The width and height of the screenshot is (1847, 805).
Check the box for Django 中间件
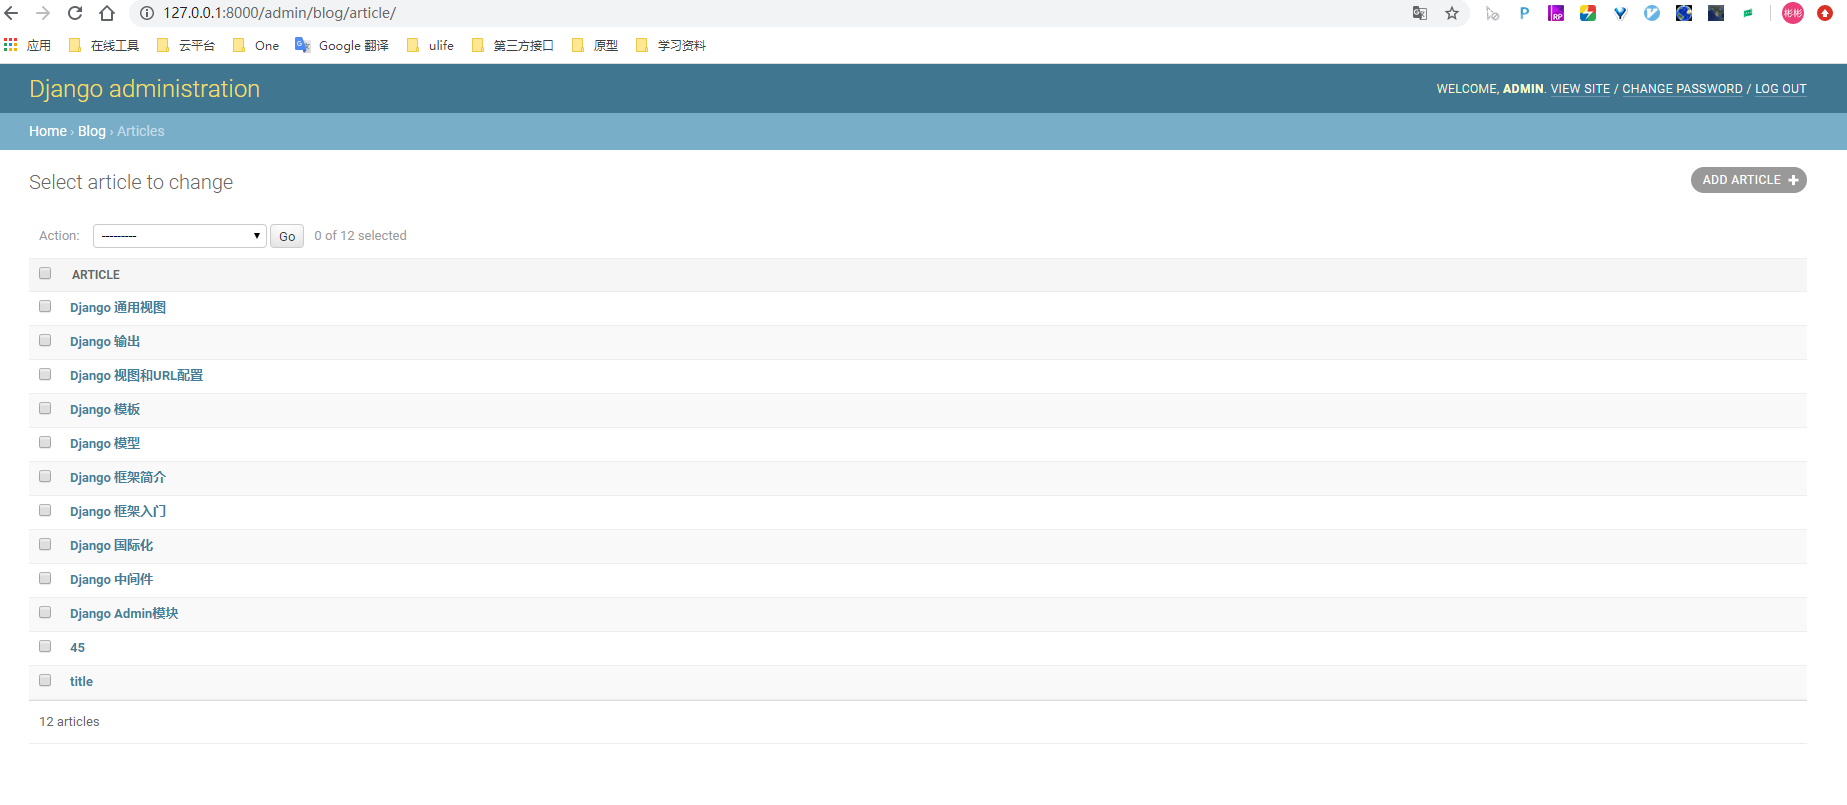45,578
